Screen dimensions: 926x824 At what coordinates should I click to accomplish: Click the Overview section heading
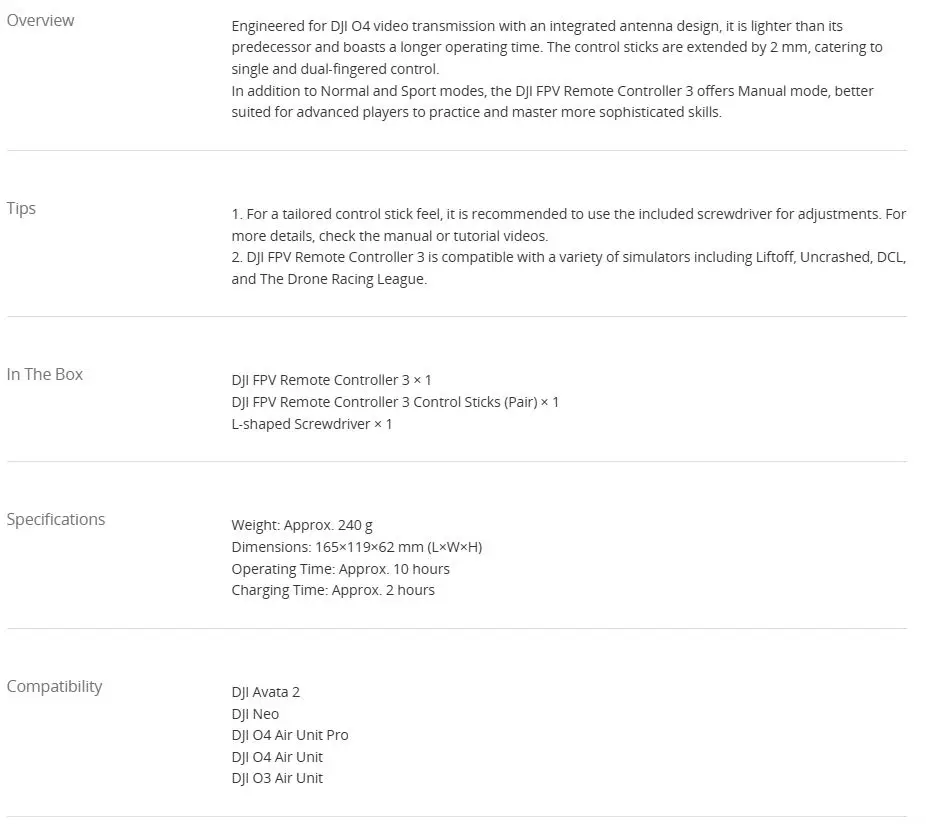tap(40, 20)
